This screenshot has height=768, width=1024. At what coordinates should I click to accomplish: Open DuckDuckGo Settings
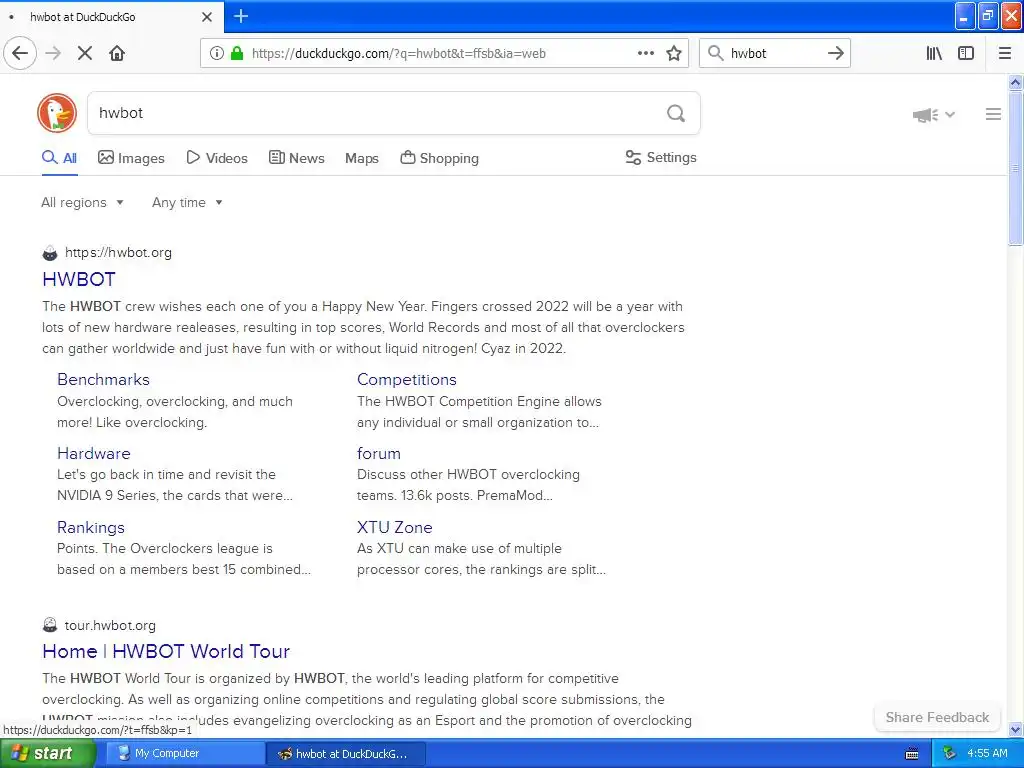click(661, 157)
